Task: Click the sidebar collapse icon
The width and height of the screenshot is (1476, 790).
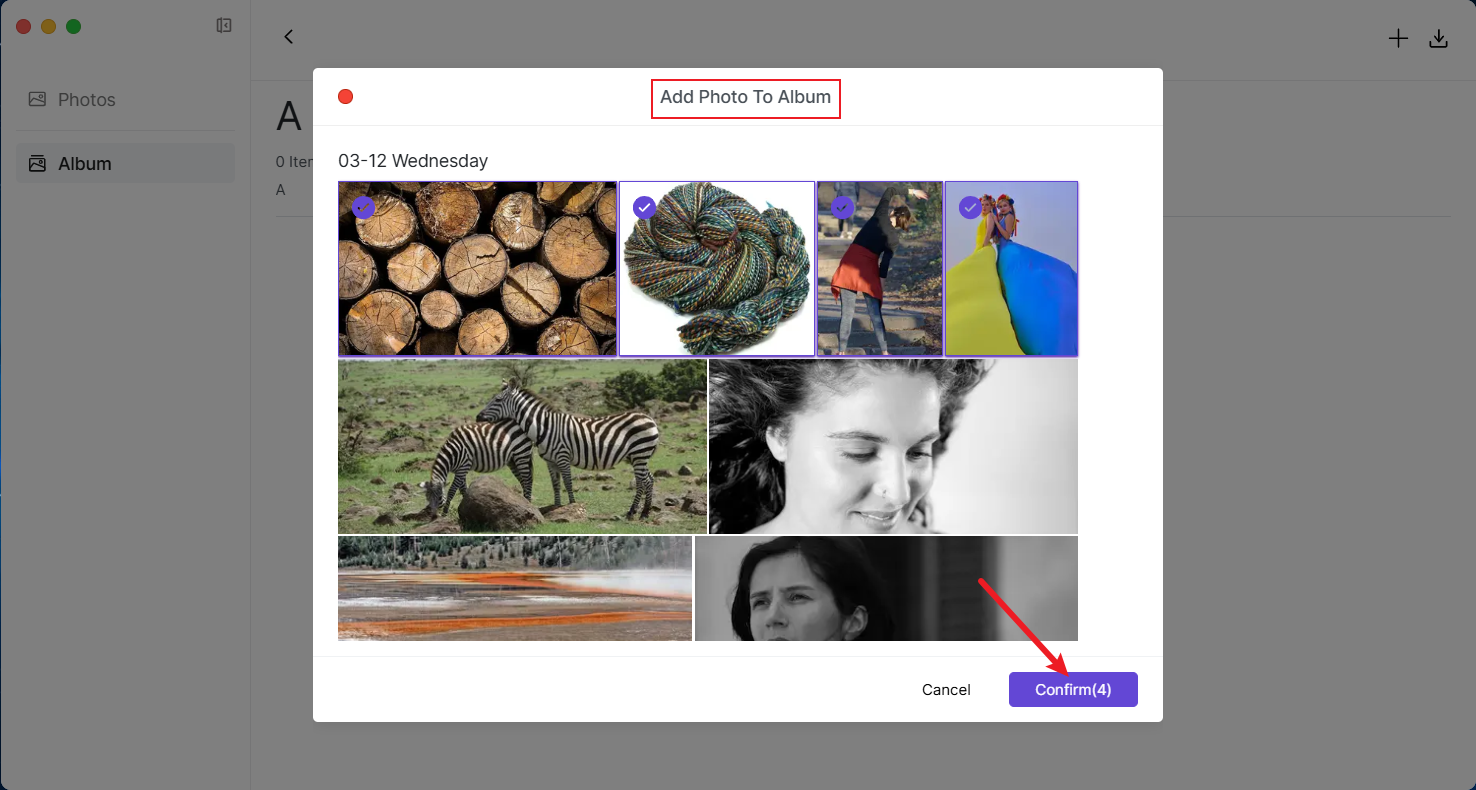Action: (x=224, y=26)
